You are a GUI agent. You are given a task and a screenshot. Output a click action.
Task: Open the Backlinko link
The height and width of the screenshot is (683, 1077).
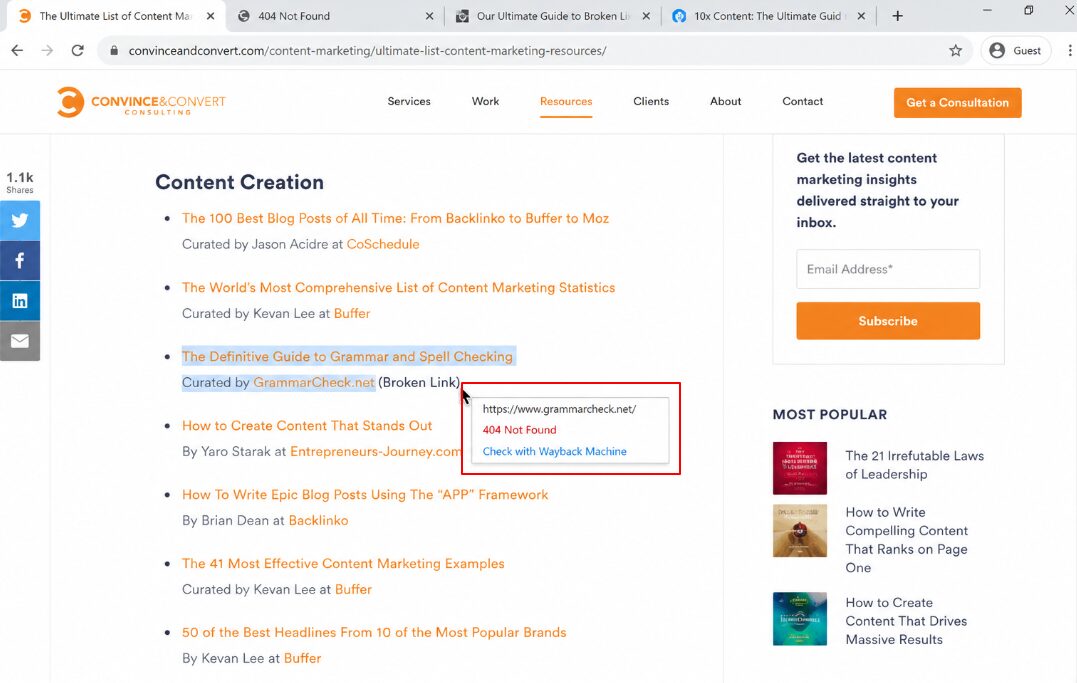(318, 520)
